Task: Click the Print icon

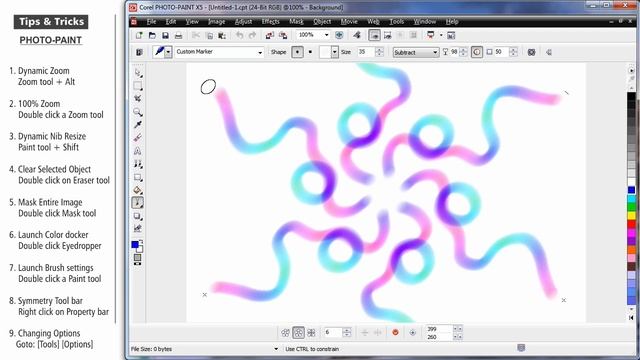Action: point(178,36)
